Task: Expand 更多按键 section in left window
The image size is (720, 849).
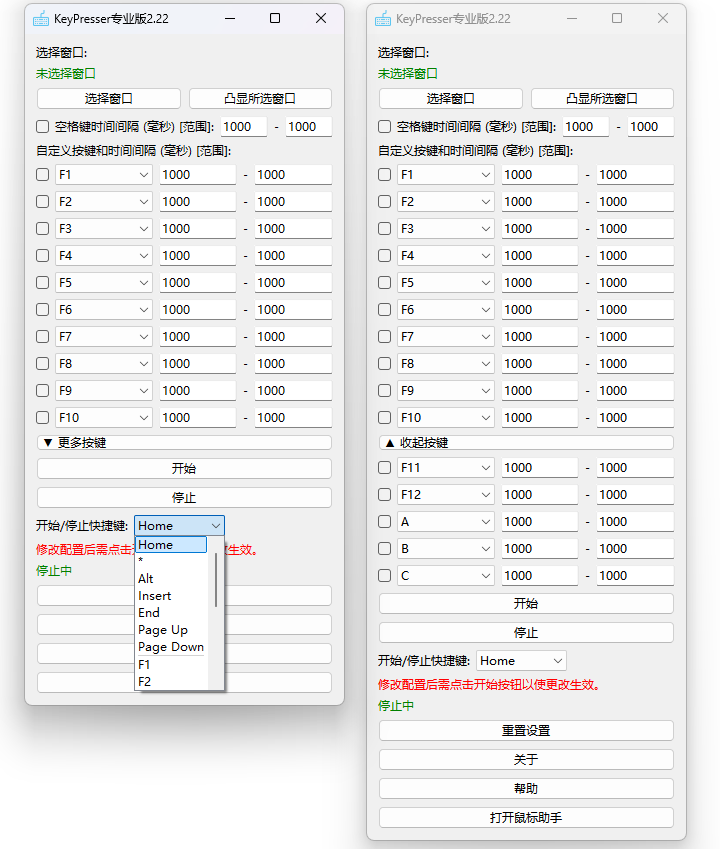Action: click(184, 443)
